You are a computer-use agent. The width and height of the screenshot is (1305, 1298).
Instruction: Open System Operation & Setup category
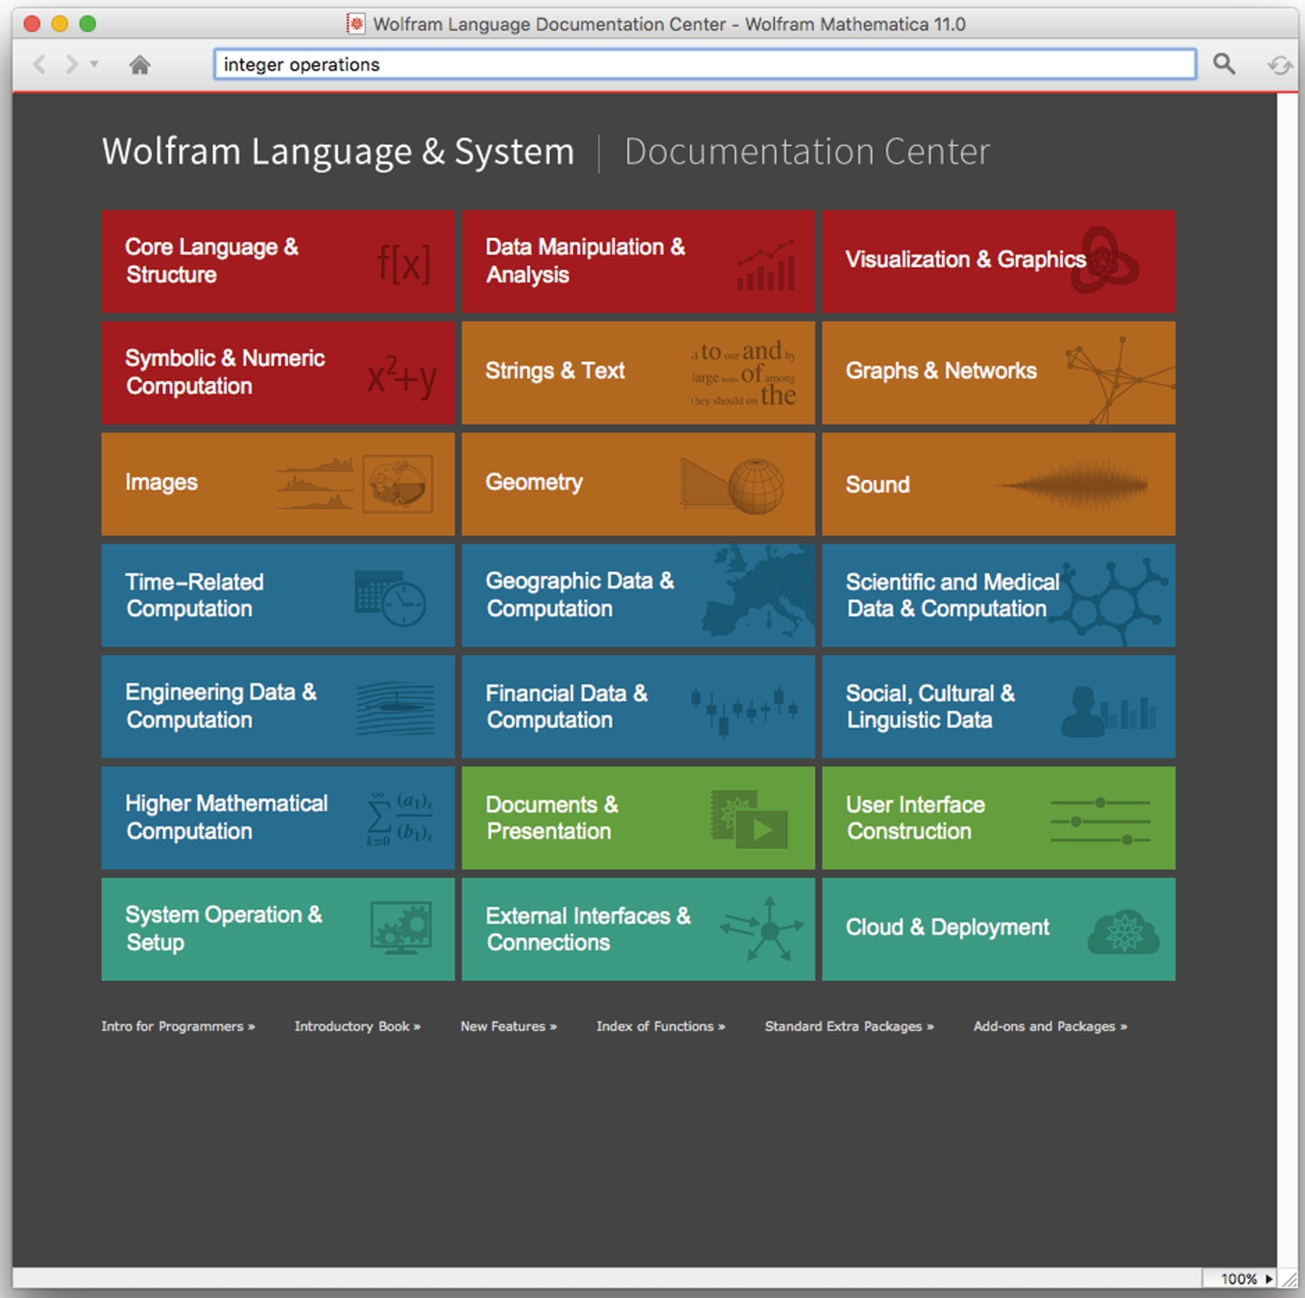tap(278, 929)
